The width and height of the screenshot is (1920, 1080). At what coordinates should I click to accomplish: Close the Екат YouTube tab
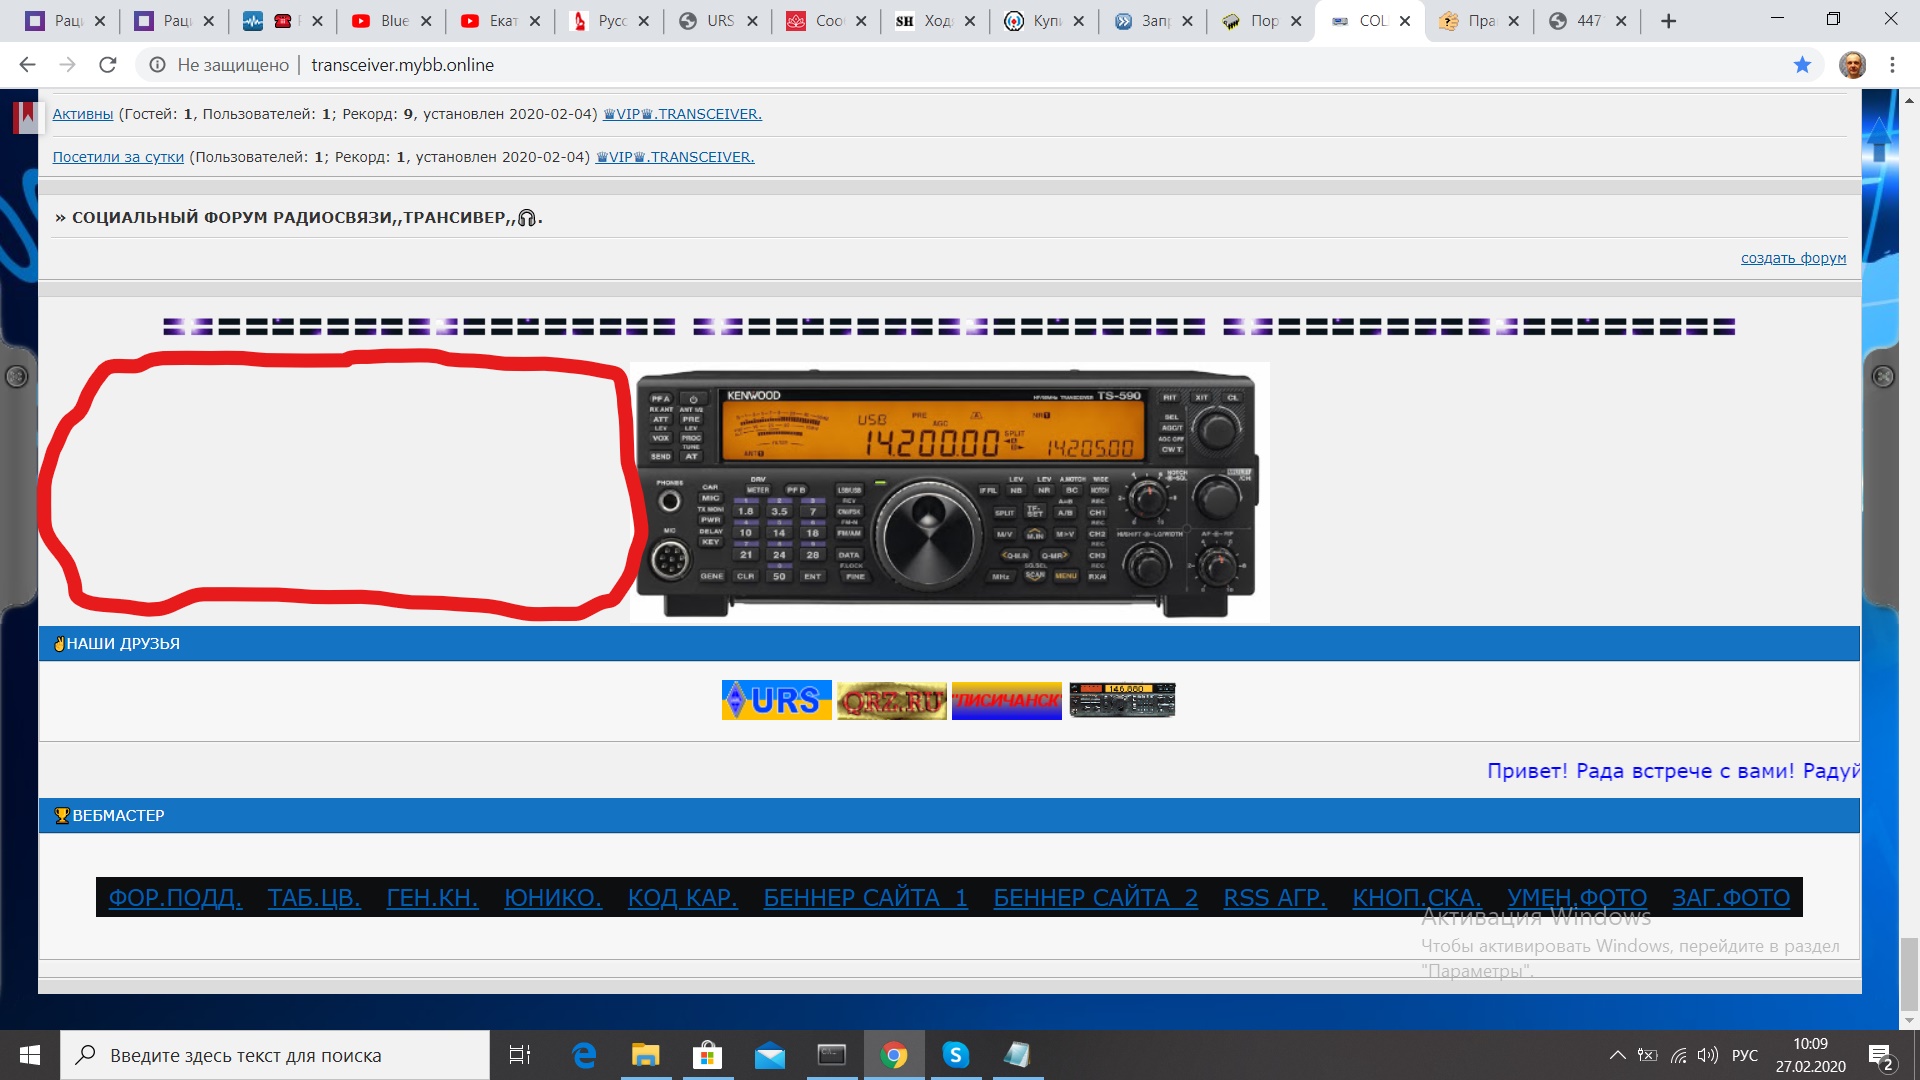coord(535,21)
